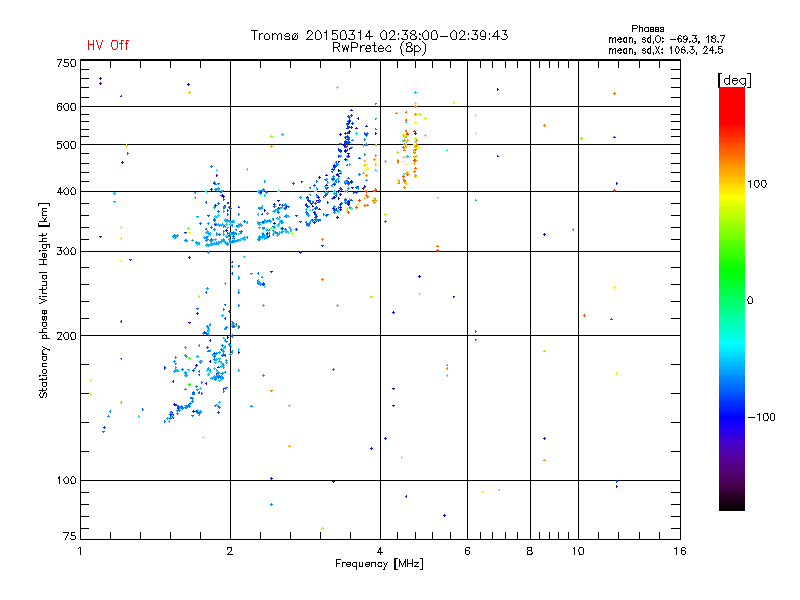Click the plot title 'Tromsø 20150314 02:38:00-02:39:43'
The height and width of the screenshot is (600, 800).
379,35
